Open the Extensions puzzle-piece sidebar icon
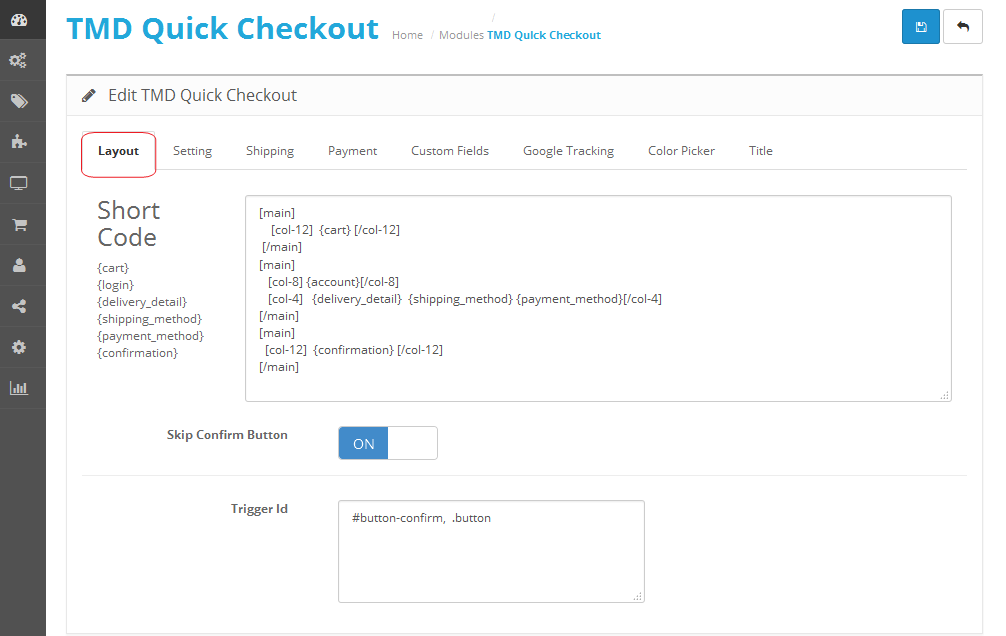 19,142
